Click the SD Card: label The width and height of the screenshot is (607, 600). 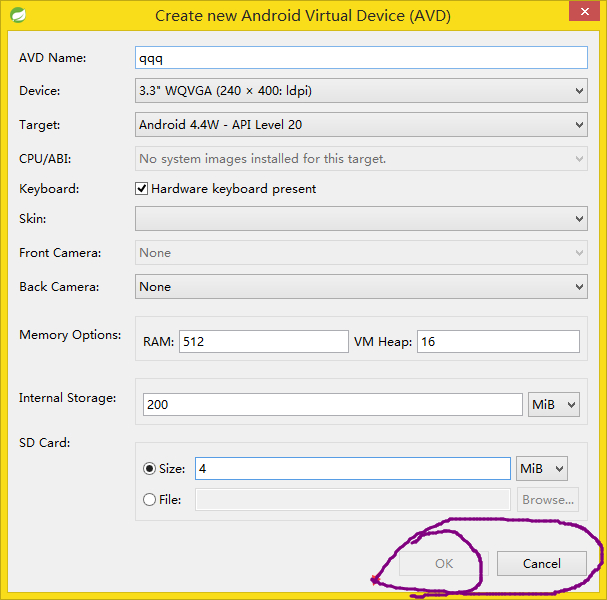coord(45,442)
